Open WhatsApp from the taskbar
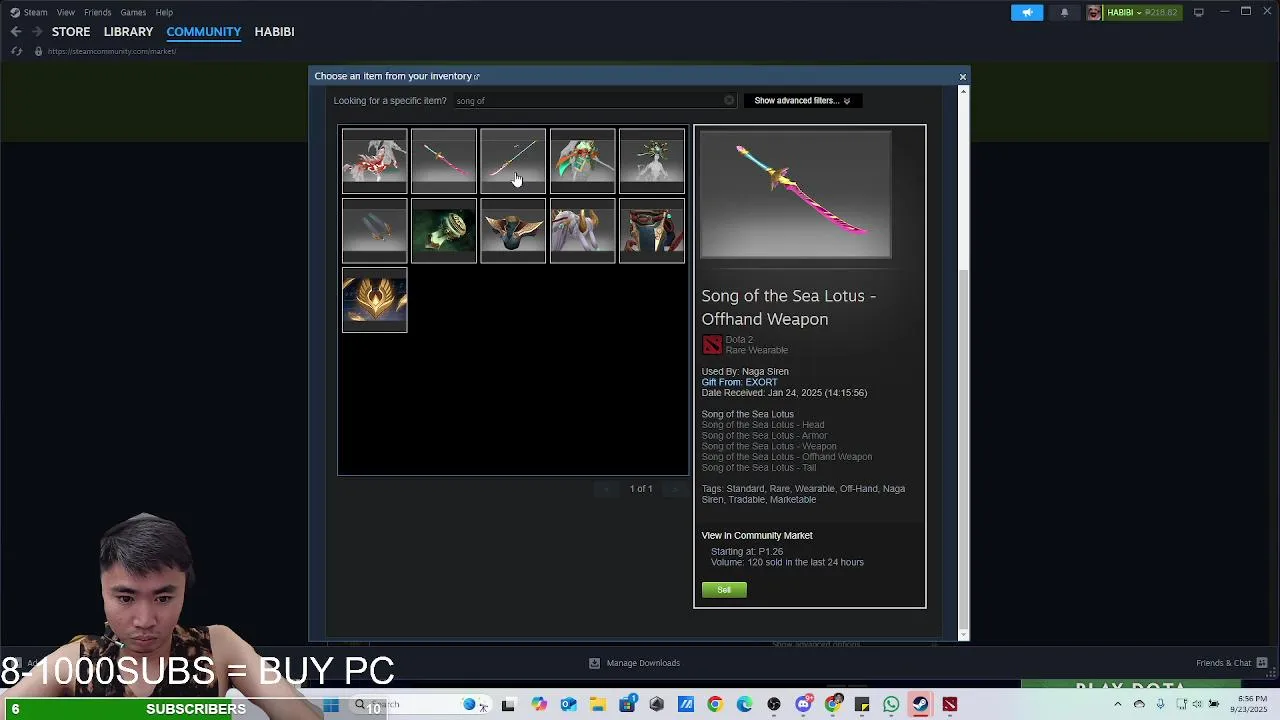The height and width of the screenshot is (720, 1280). pos(891,705)
